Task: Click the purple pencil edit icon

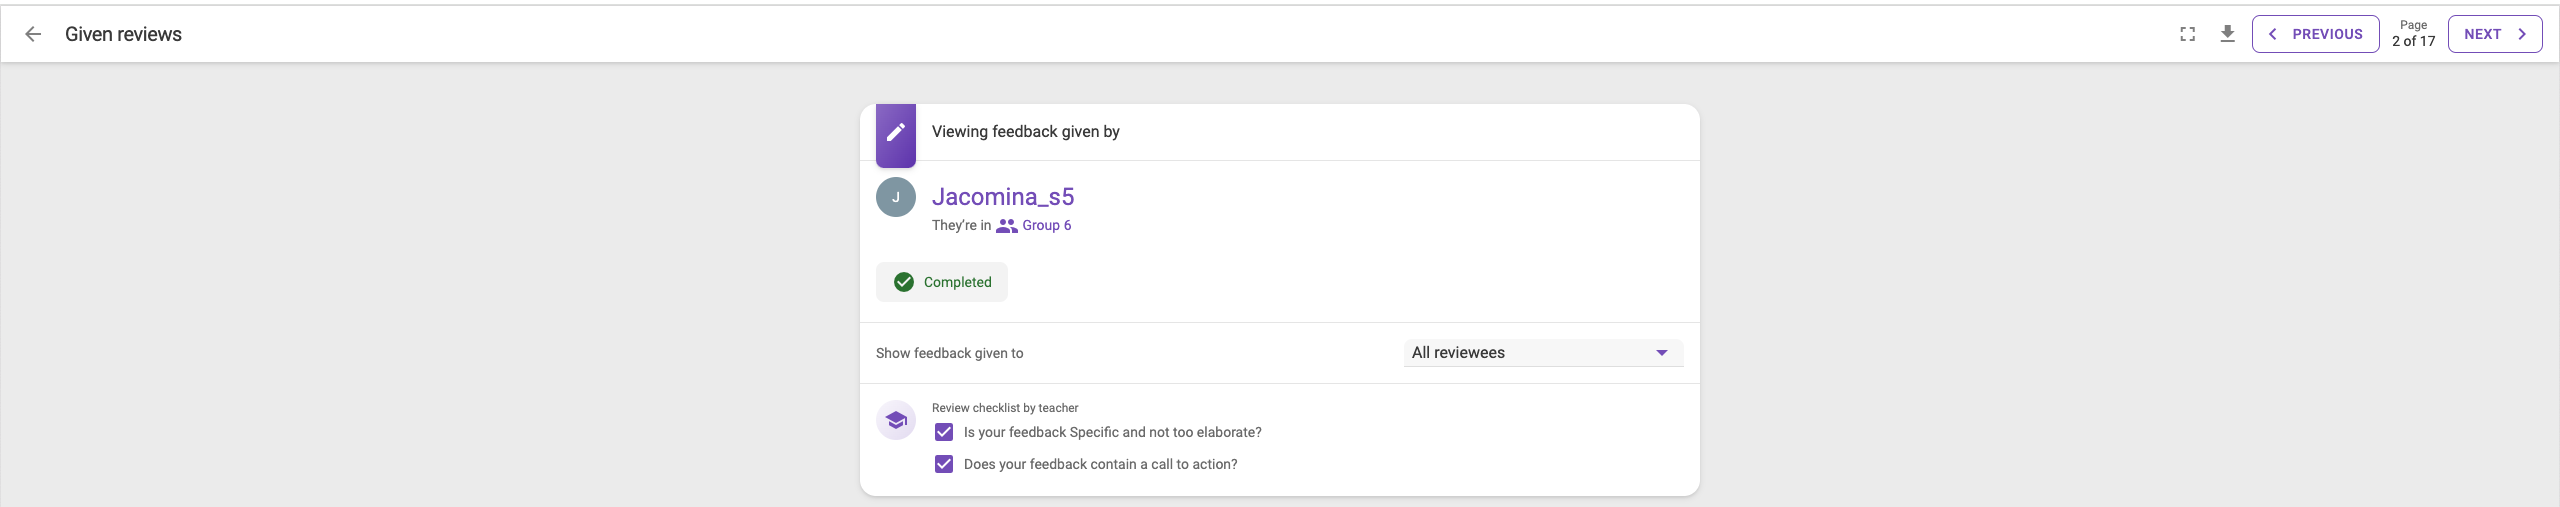Action: (896, 132)
